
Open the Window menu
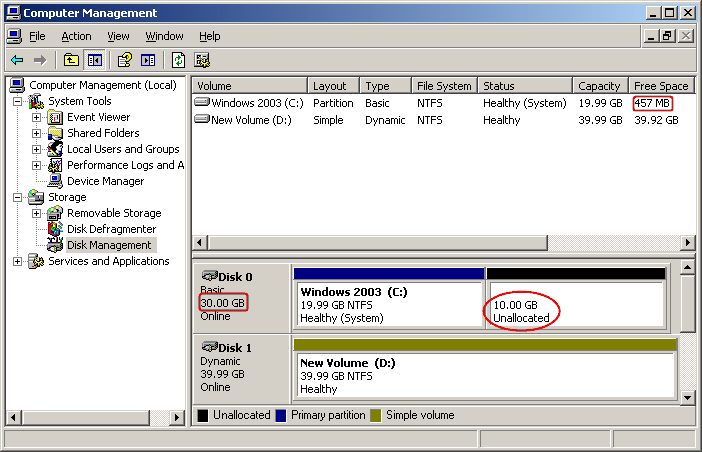pos(164,36)
